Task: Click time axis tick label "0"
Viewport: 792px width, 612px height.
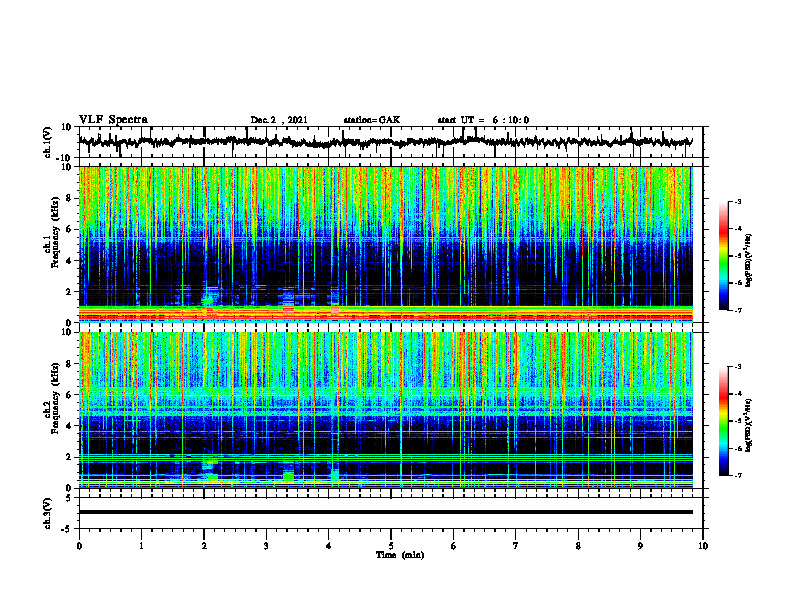Action: click(79, 546)
